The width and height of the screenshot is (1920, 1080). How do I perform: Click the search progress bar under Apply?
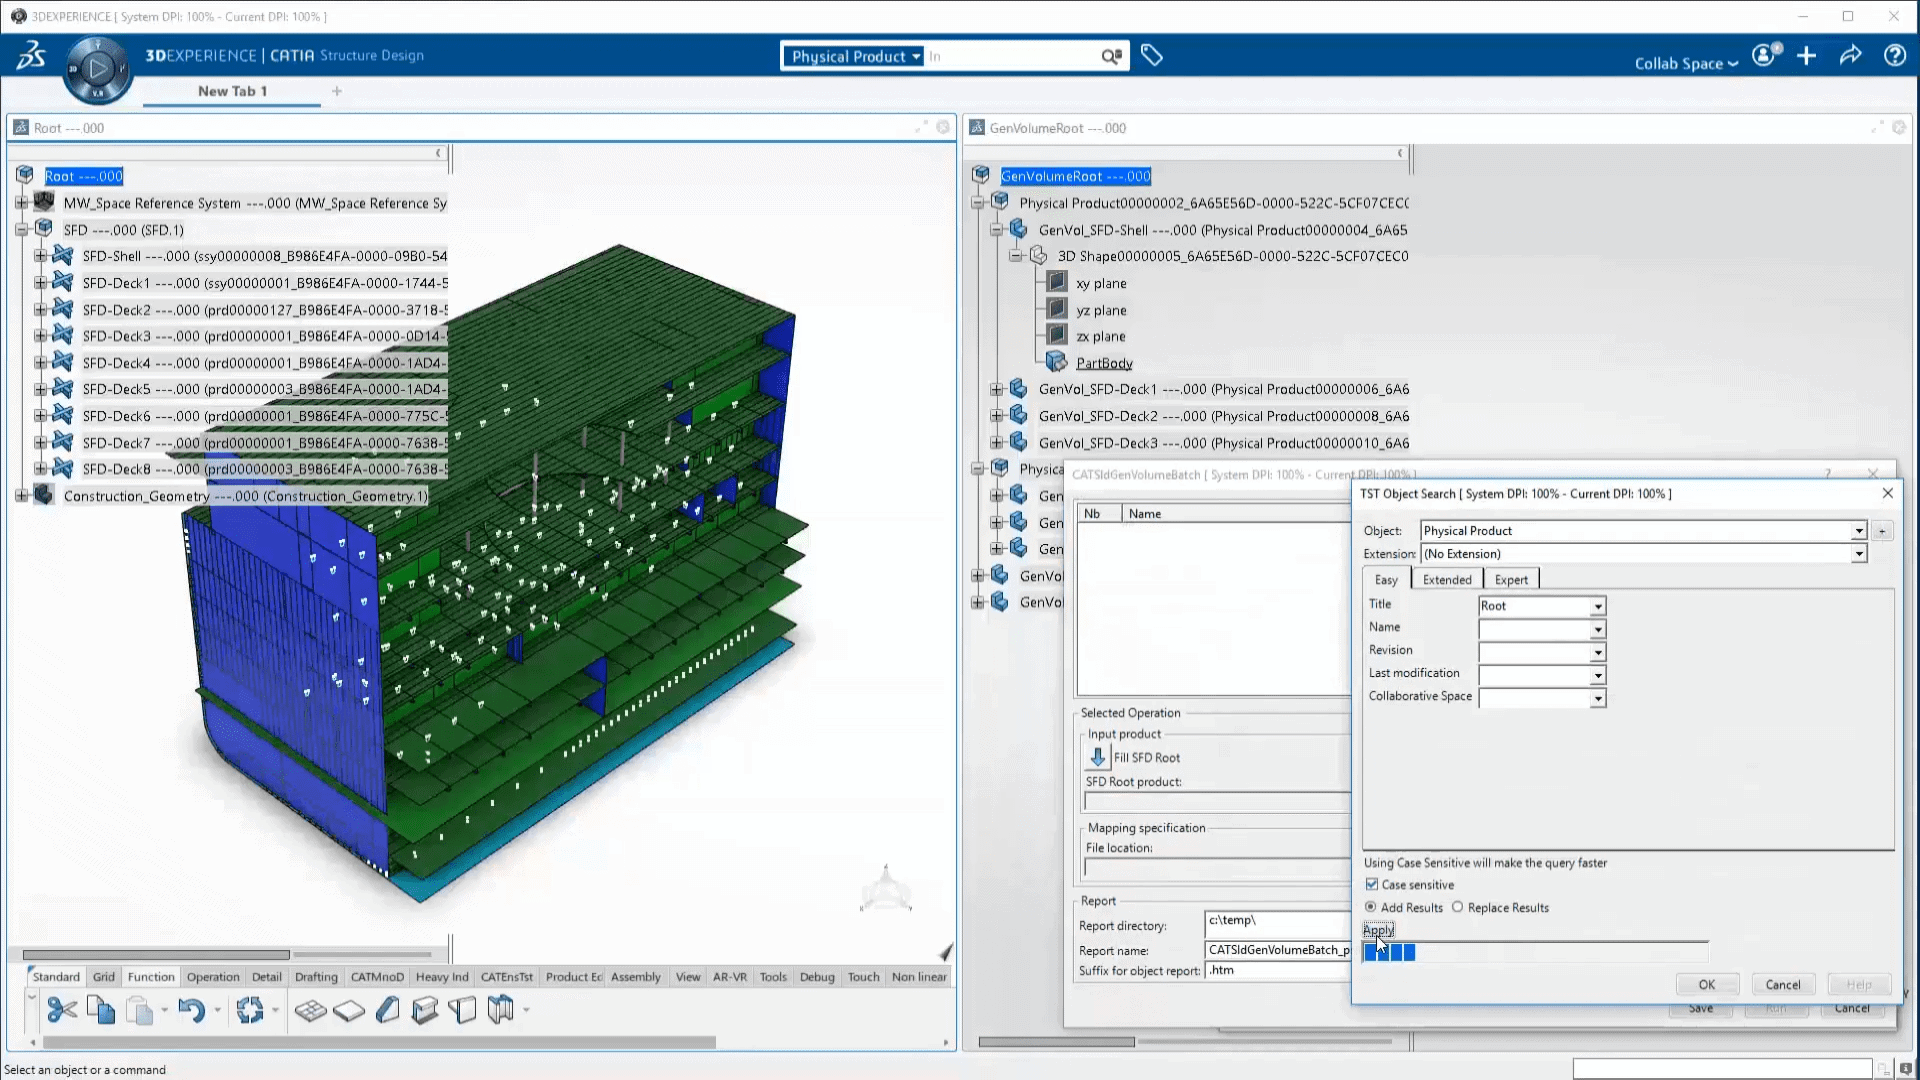tap(1535, 952)
